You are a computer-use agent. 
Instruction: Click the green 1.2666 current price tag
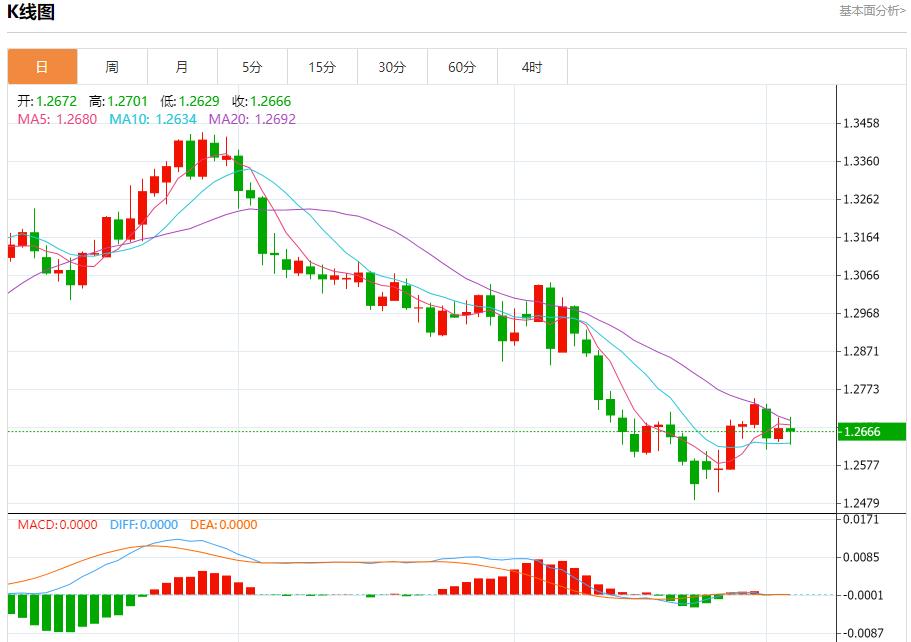[871, 432]
